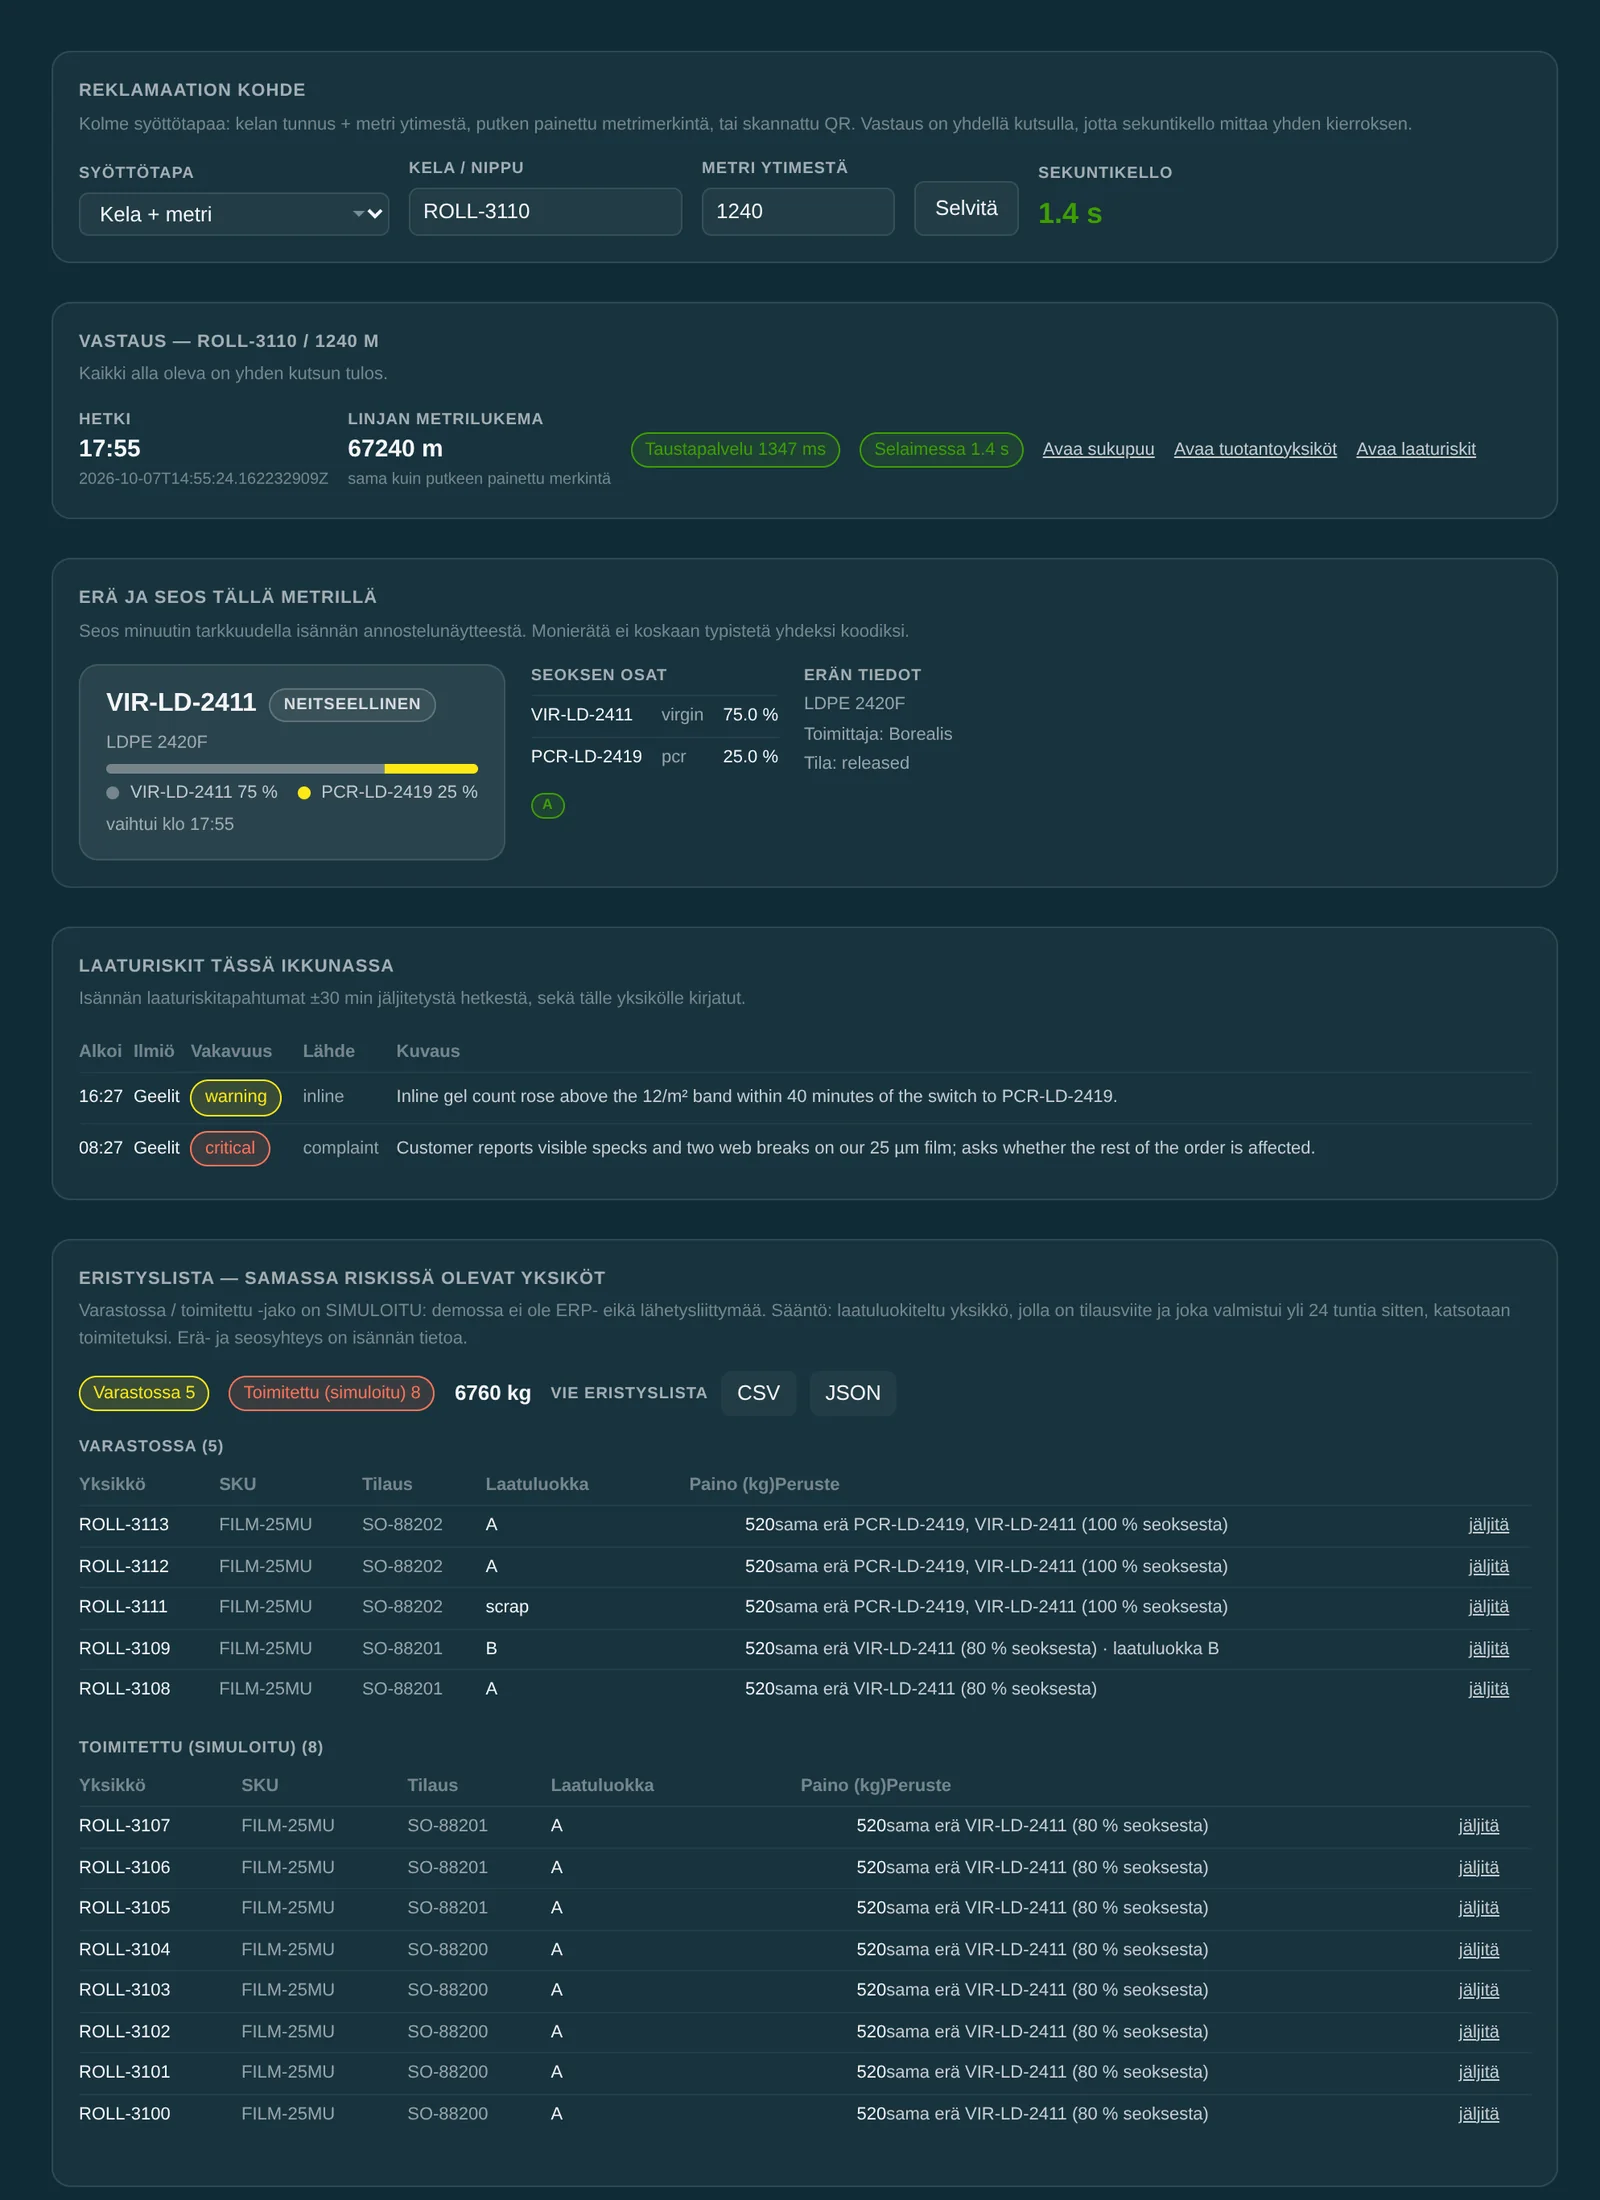Click the scrap grade cell of ROLL-3111
Viewport: 1600px width, 2200px height.
(x=507, y=1607)
